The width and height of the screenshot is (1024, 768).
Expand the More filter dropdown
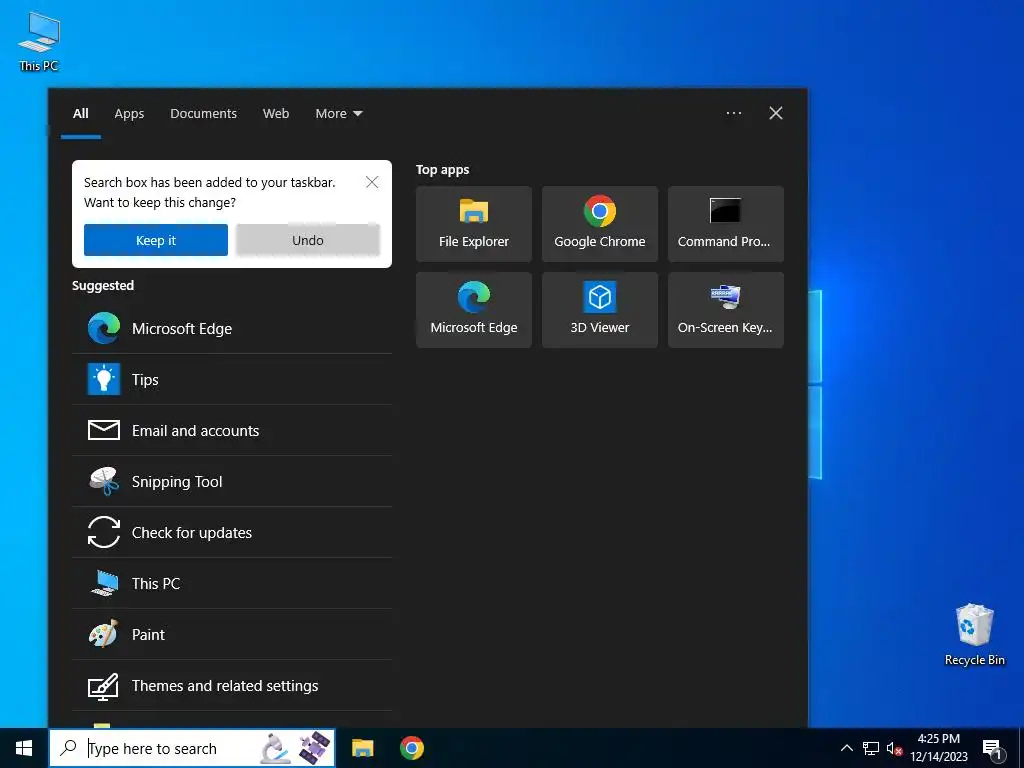[x=338, y=114]
